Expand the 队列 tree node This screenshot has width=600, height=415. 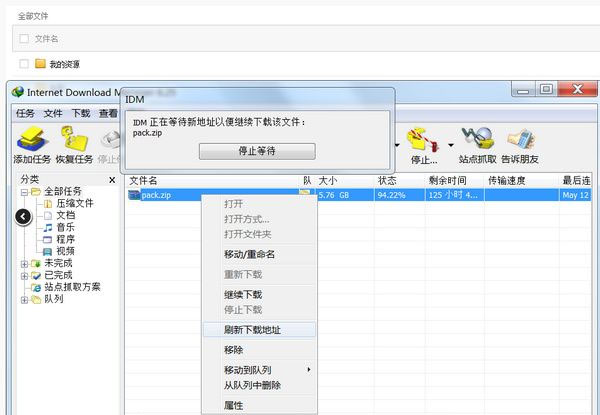point(24,300)
